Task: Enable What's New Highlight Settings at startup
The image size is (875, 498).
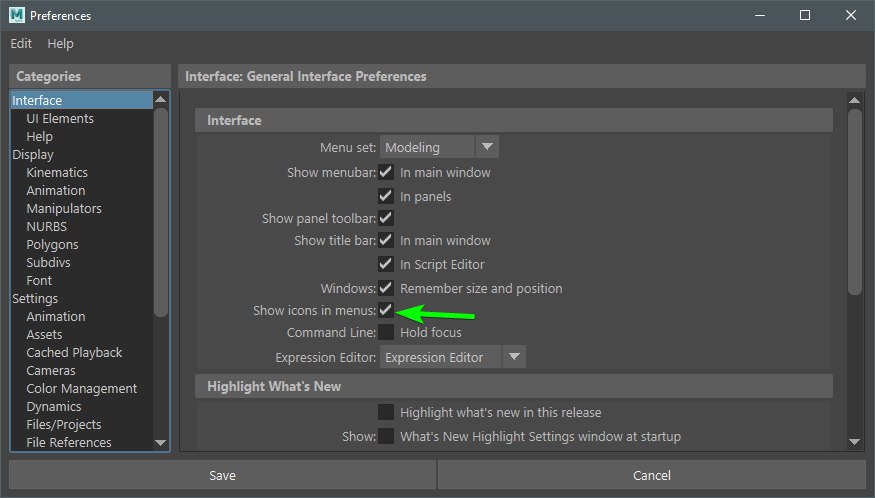Action: point(386,436)
